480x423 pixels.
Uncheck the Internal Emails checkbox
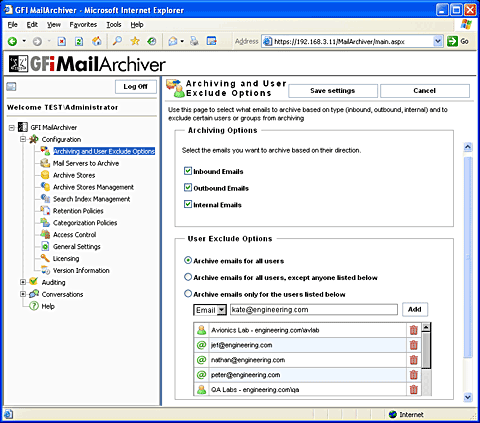coord(188,204)
